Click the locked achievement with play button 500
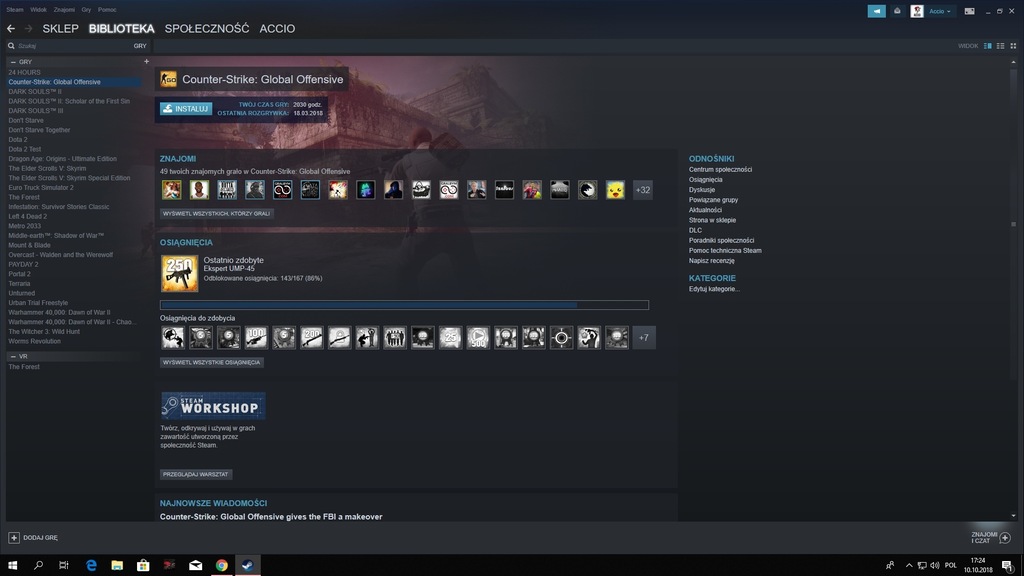Viewport: 1024px width, 576px height. tap(478, 338)
